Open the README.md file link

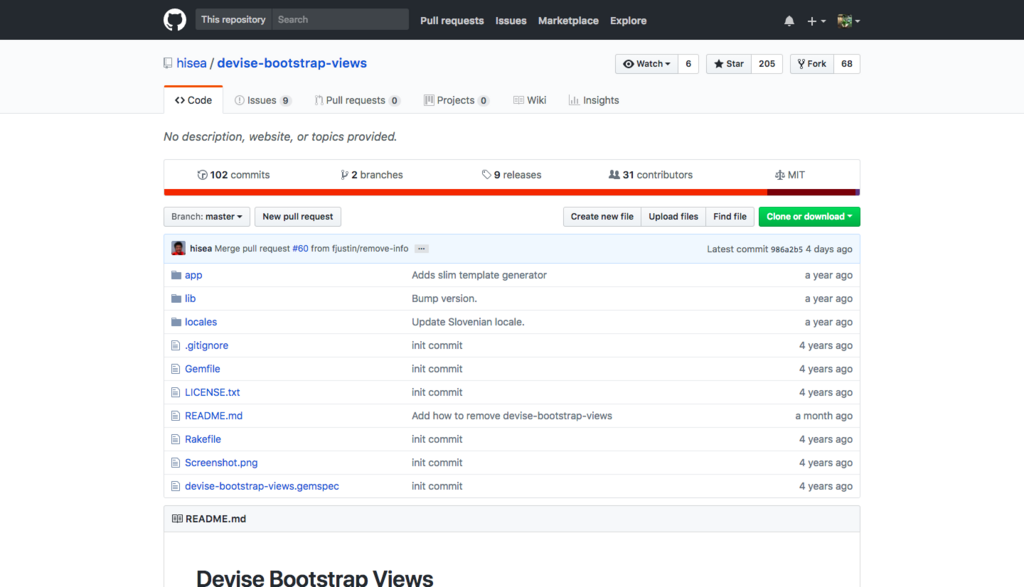pyautogui.click(x=214, y=416)
